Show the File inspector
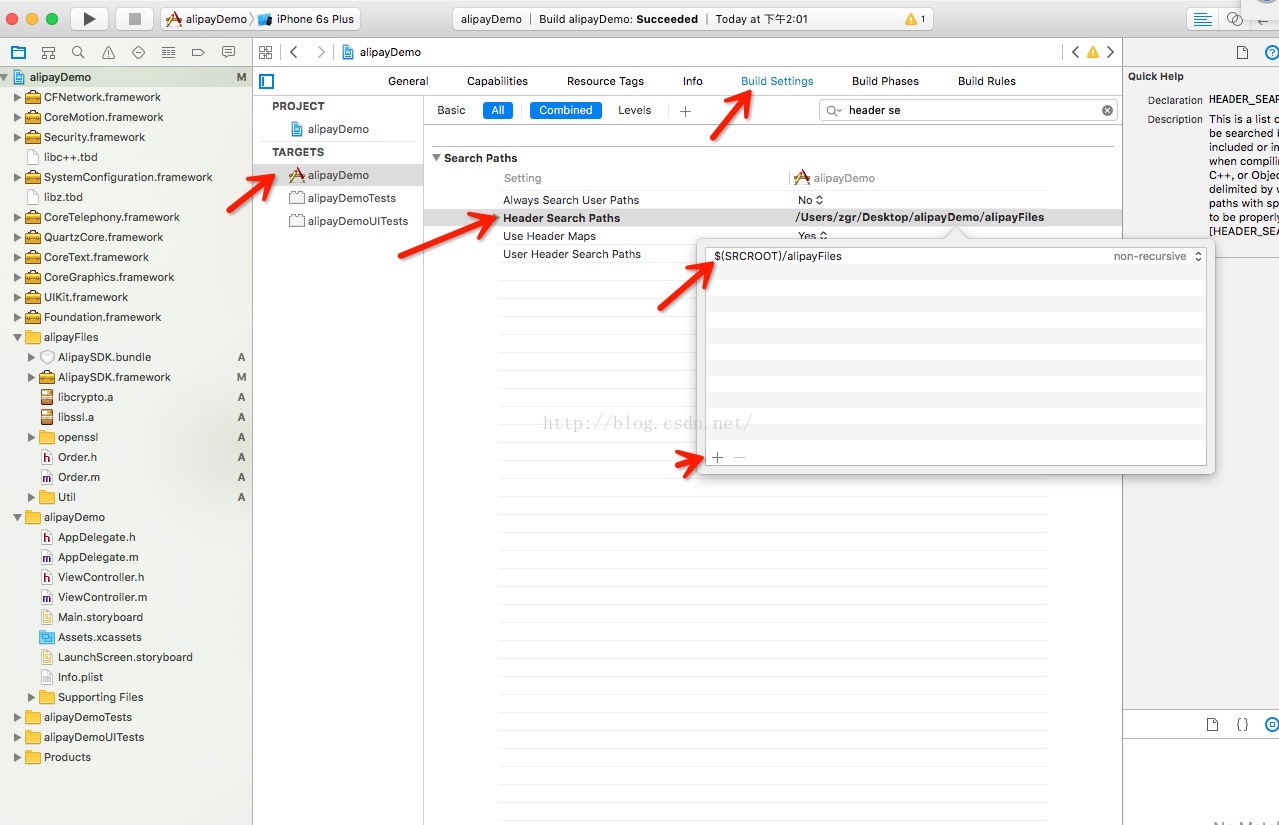The image size is (1279, 825). point(1242,52)
